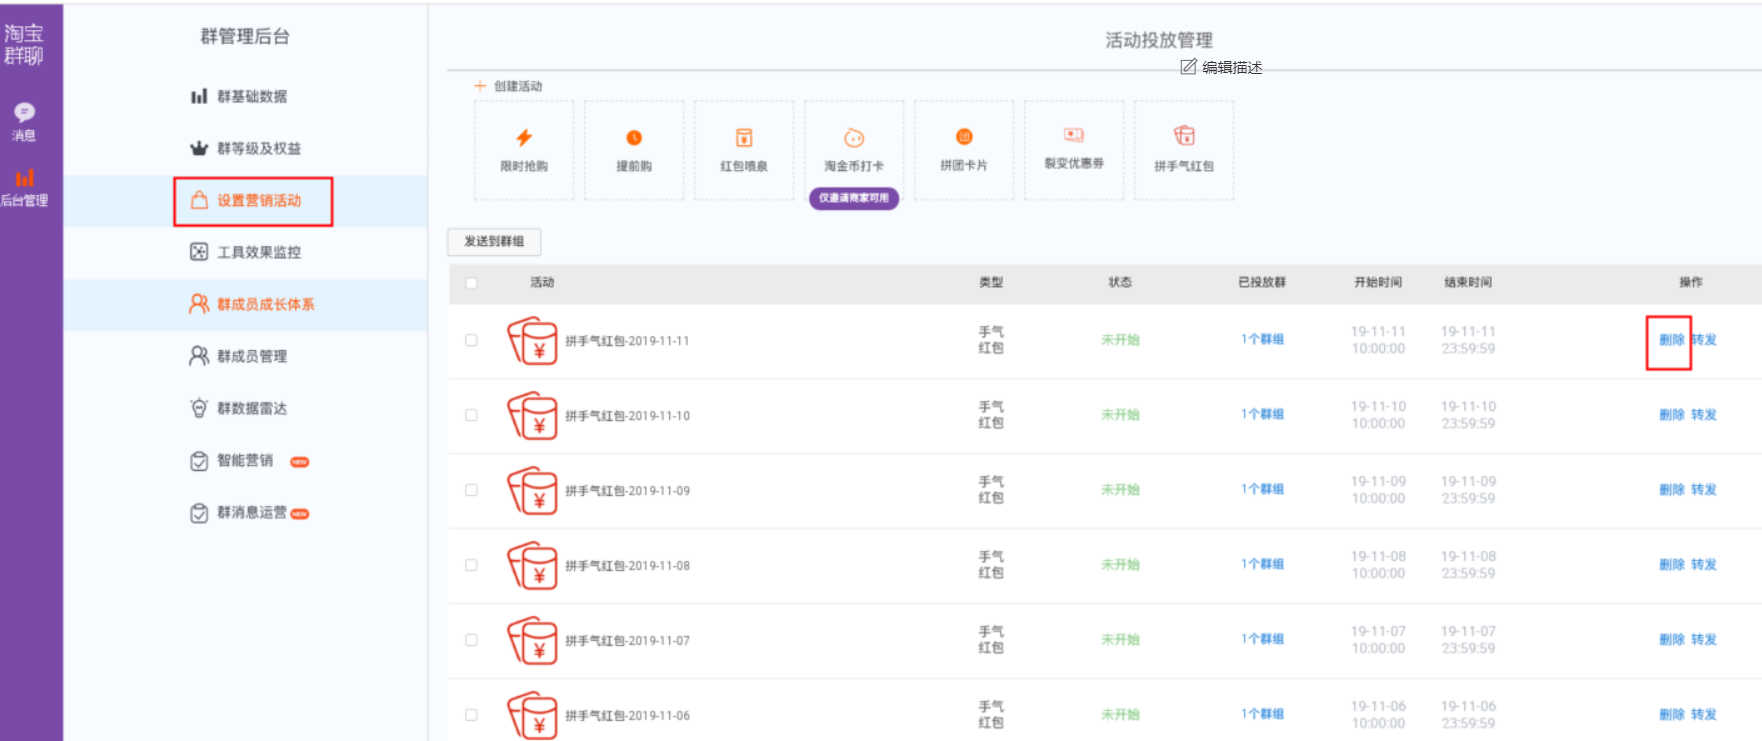The height and width of the screenshot is (741, 1762).
Task: Open 1个群组 link for 2019-11-08 activity
Action: click(1262, 564)
